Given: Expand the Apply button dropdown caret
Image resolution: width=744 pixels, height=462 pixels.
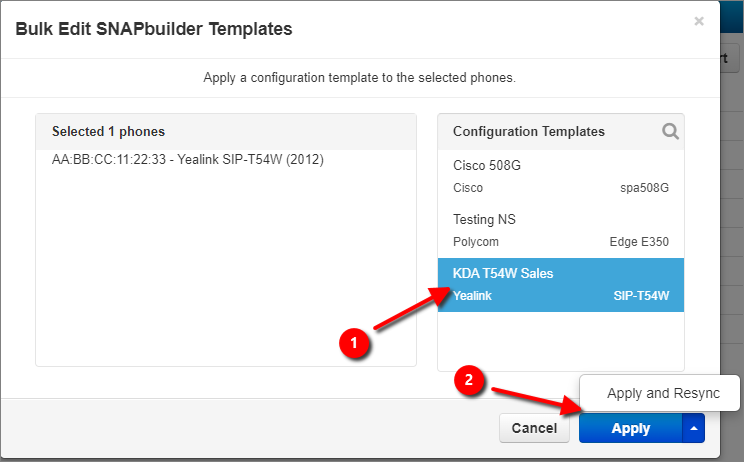Looking at the screenshot, I should click(694, 428).
